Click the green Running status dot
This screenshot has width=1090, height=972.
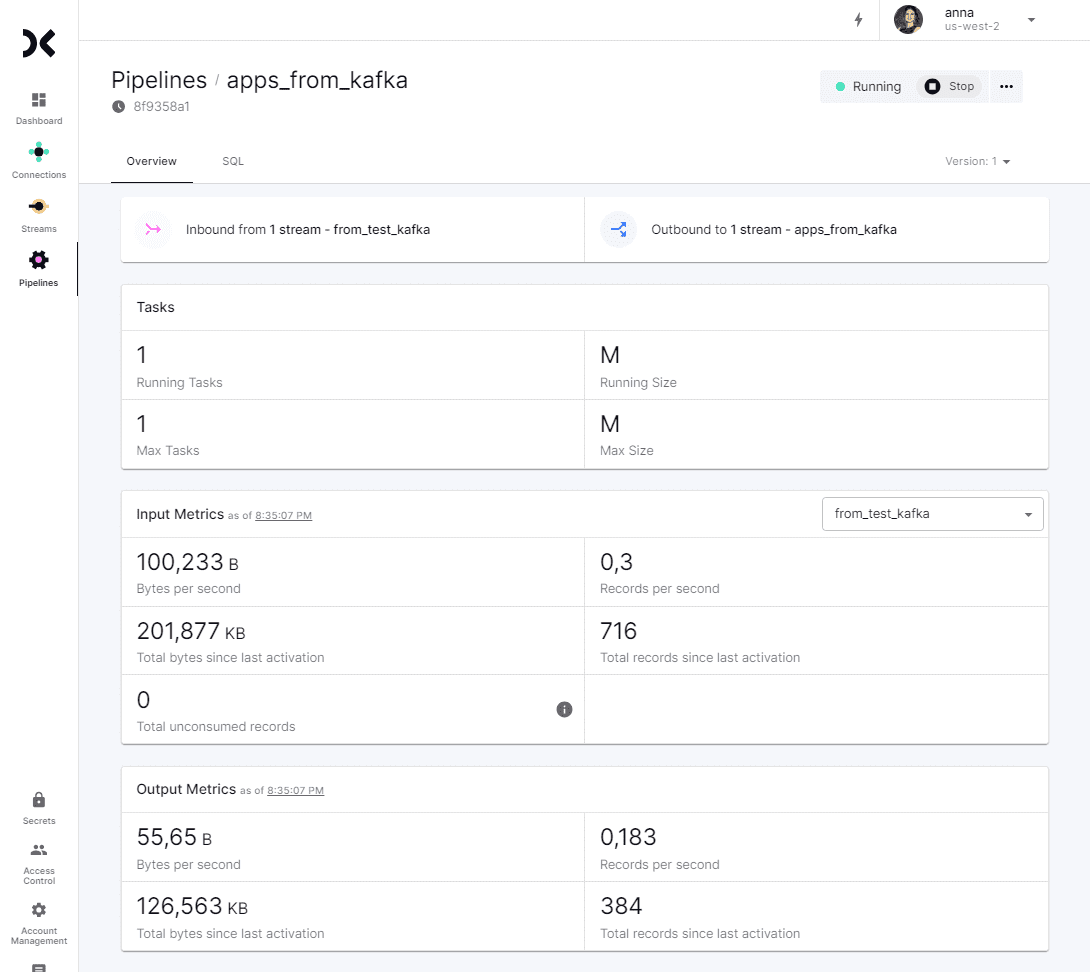click(x=840, y=87)
